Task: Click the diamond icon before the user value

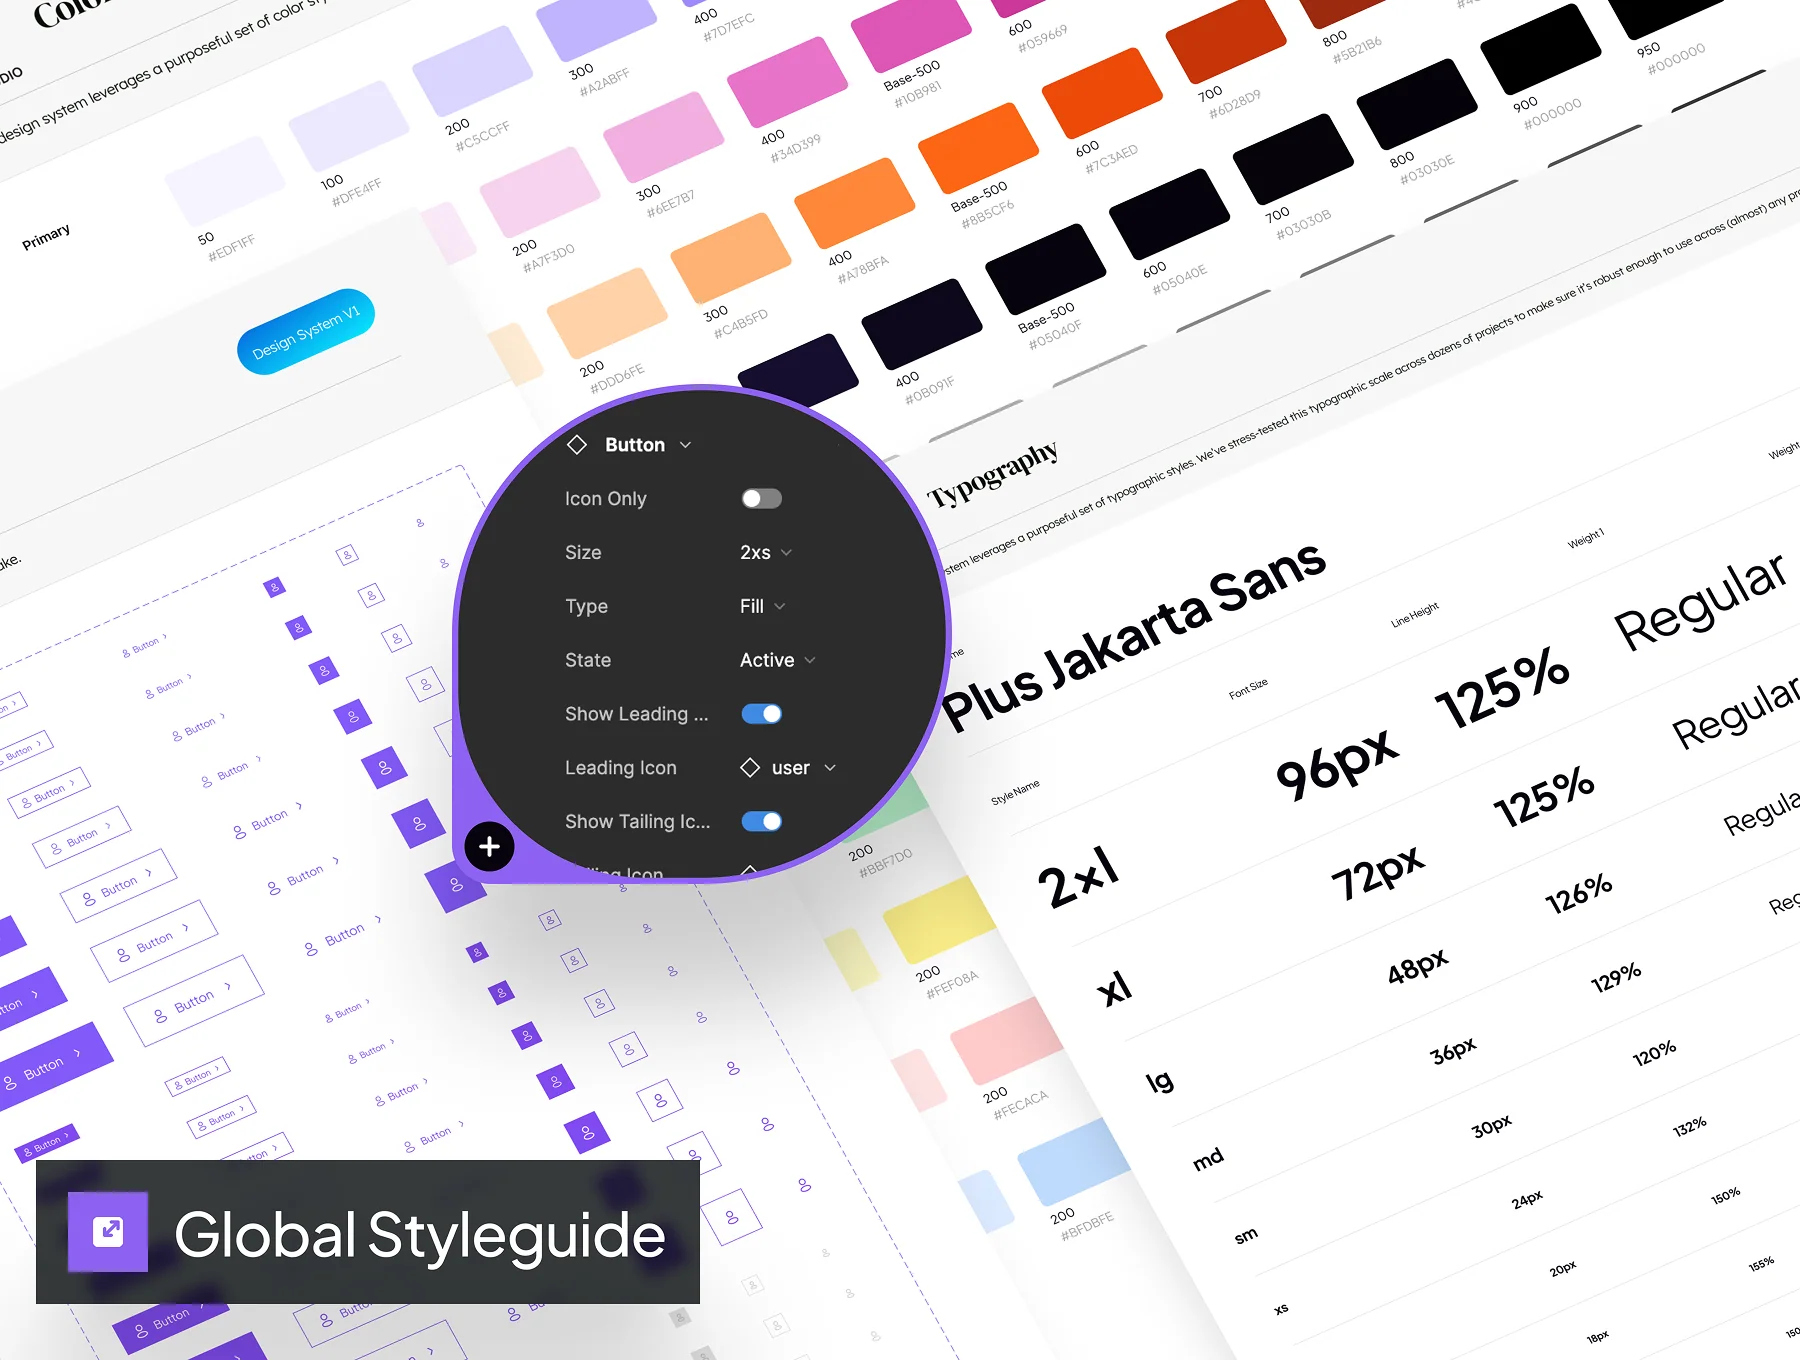Action: click(x=750, y=768)
